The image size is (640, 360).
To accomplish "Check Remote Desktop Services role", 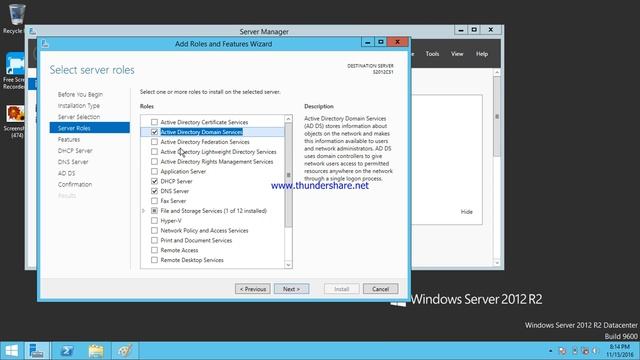I will coord(154,260).
